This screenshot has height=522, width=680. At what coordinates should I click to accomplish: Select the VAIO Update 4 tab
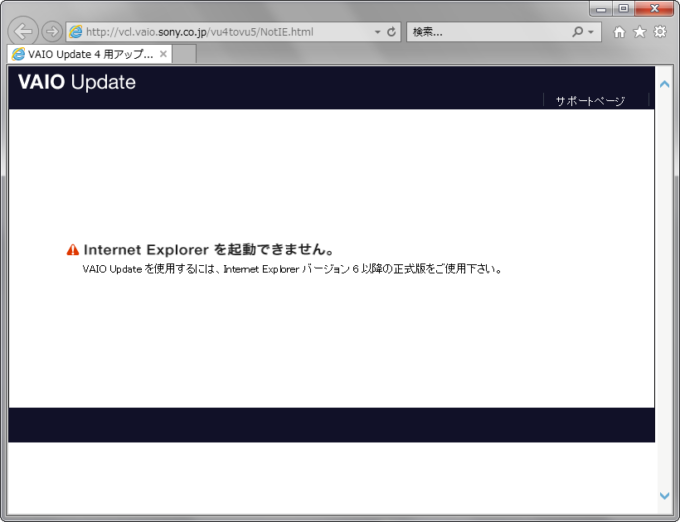pos(85,54)
